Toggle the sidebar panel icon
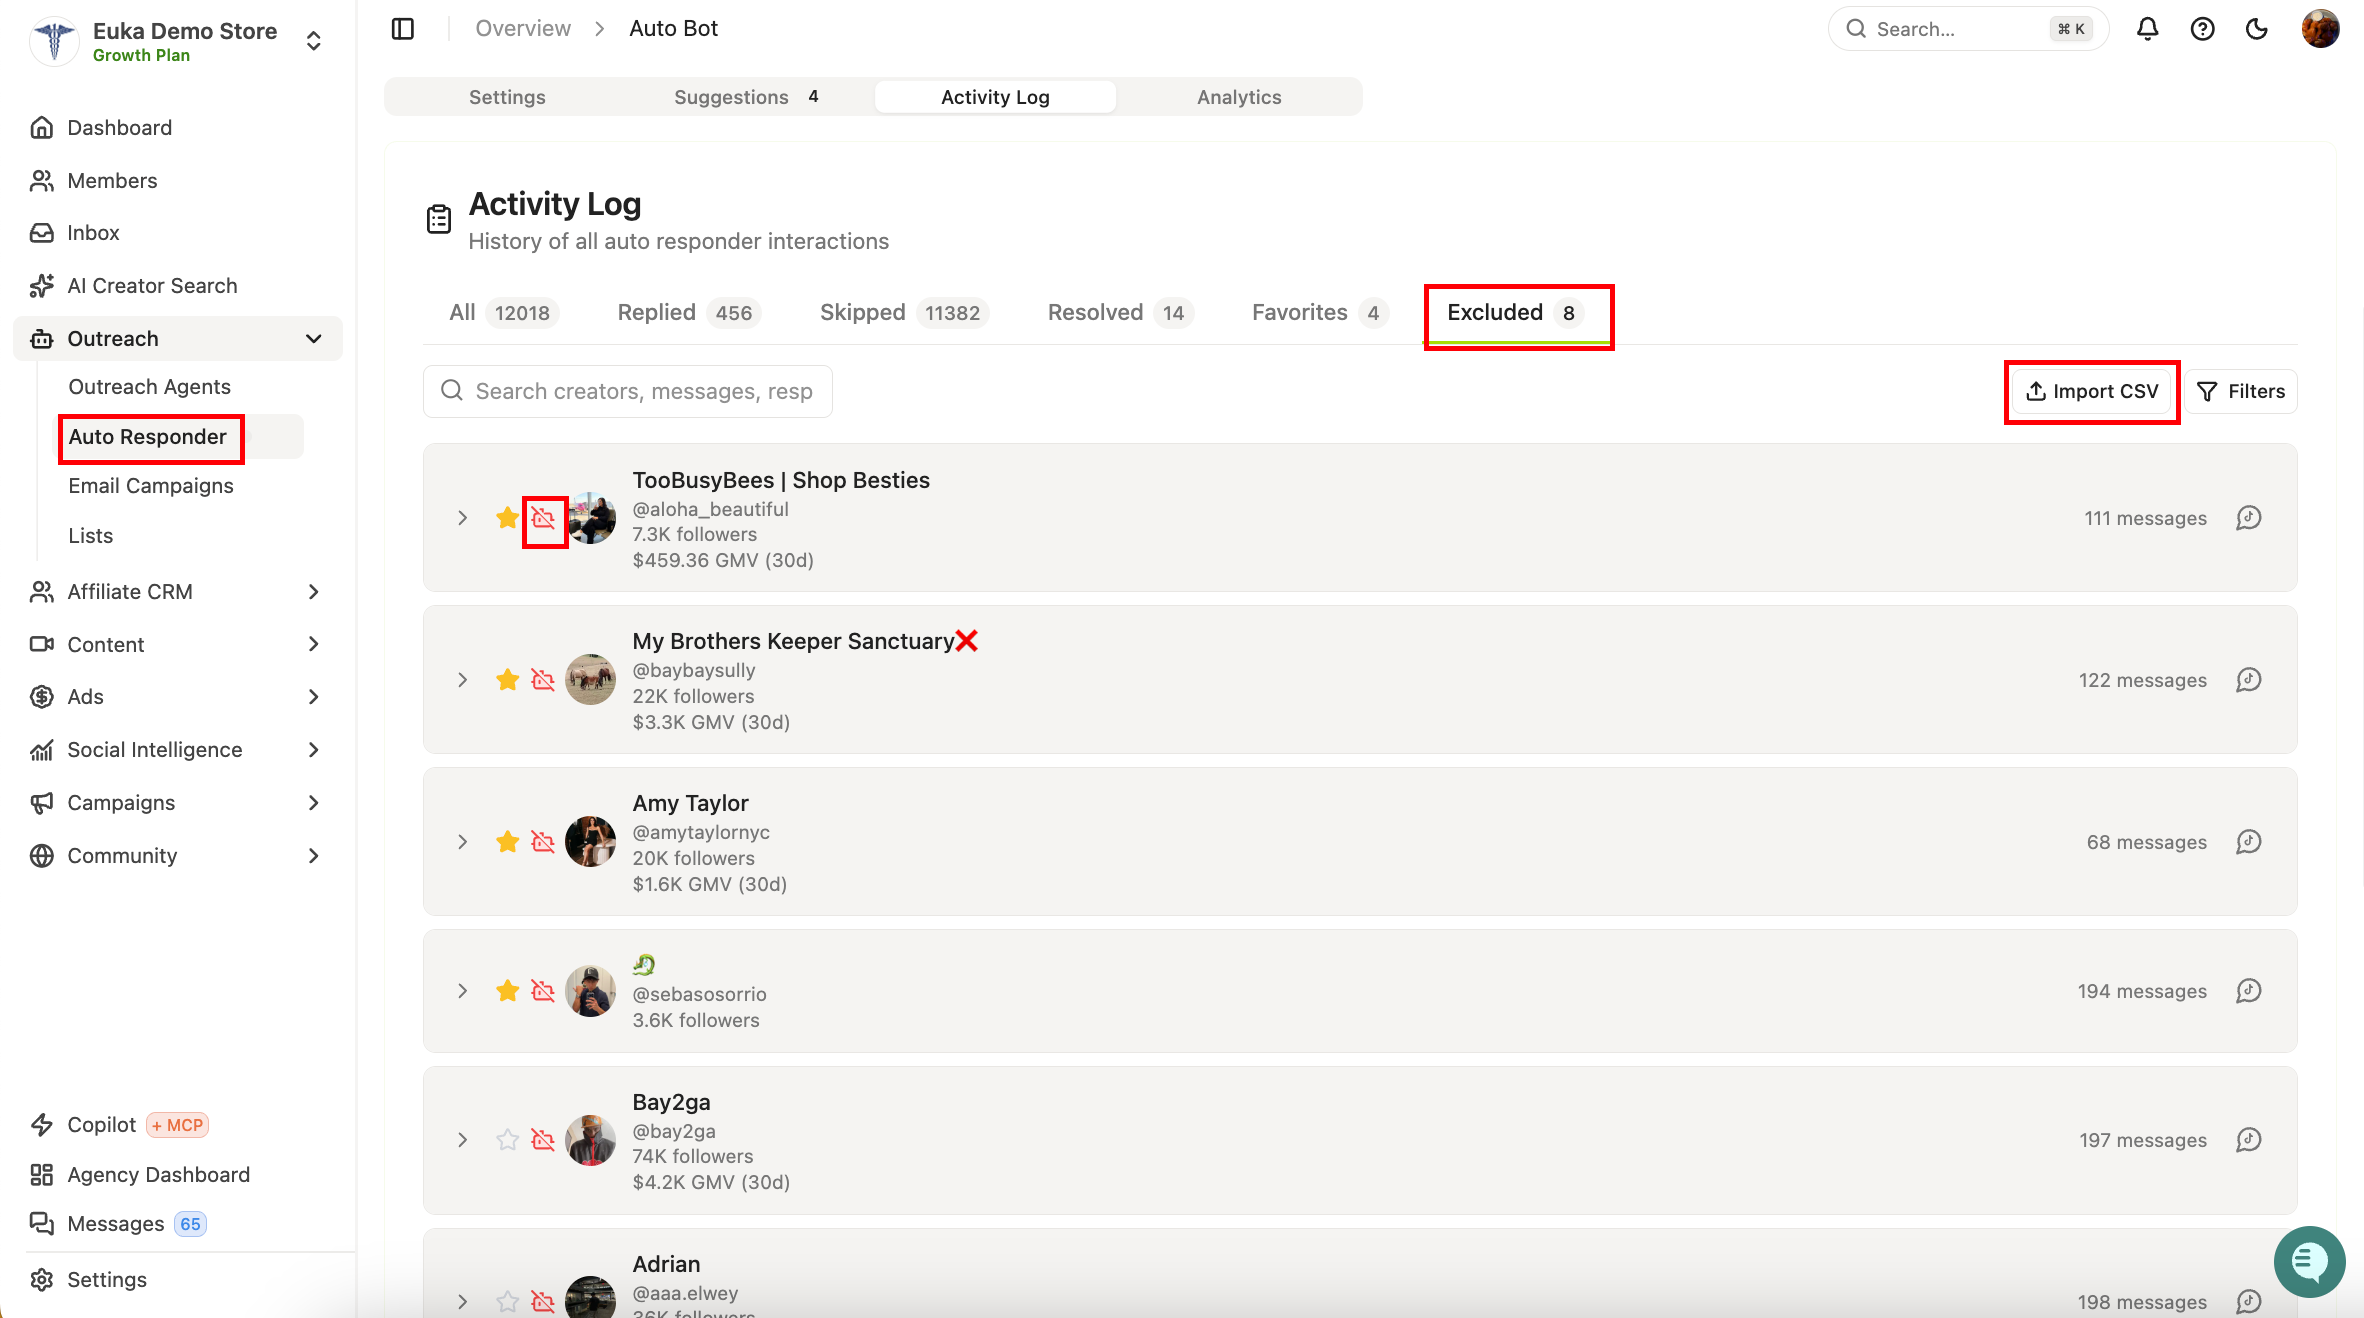 coord(403,29)
